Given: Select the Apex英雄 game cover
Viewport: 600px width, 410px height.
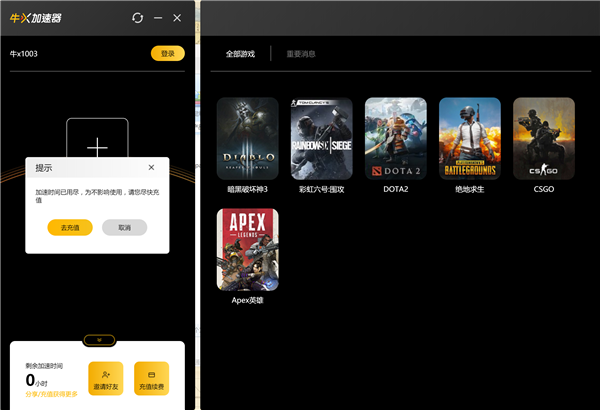Looking at the screenshot, I should 248,250.
